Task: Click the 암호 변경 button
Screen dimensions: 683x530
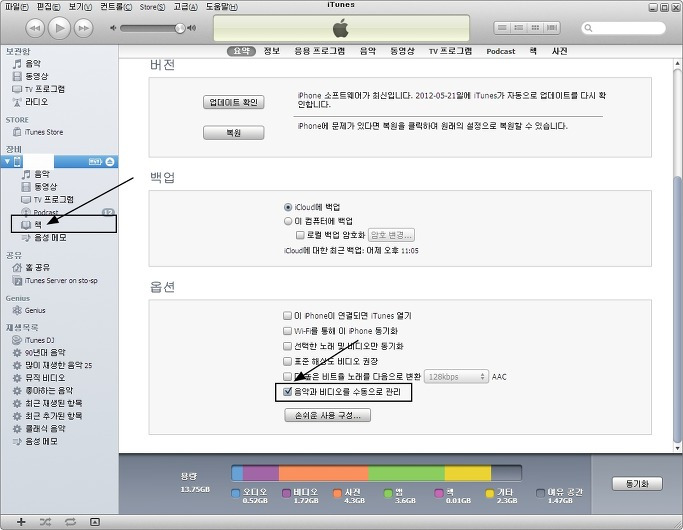Action: click(391, 235)
